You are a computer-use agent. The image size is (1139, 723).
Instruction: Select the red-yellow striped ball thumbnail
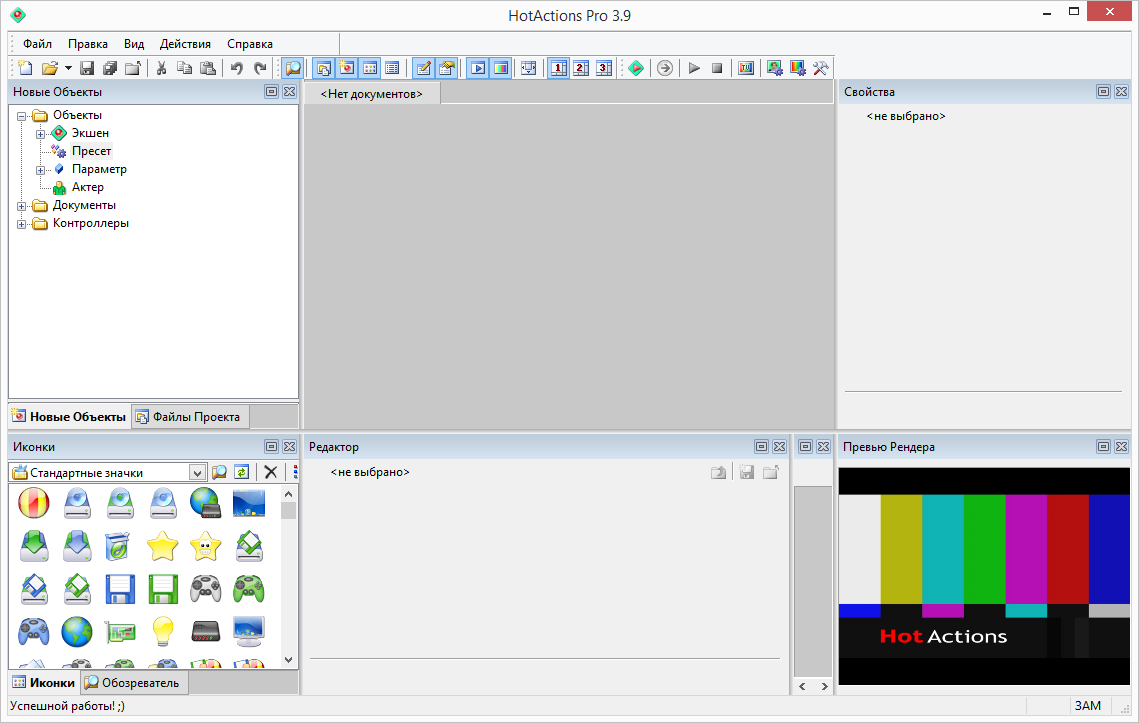click(x=33, y=504)
